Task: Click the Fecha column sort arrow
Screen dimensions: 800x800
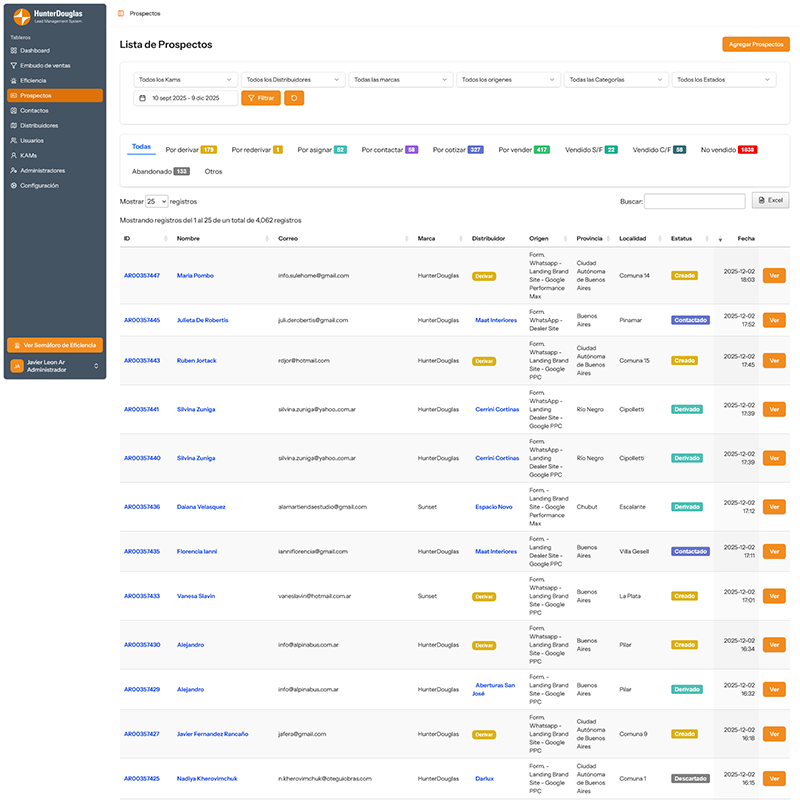Action: coord(720,239)
